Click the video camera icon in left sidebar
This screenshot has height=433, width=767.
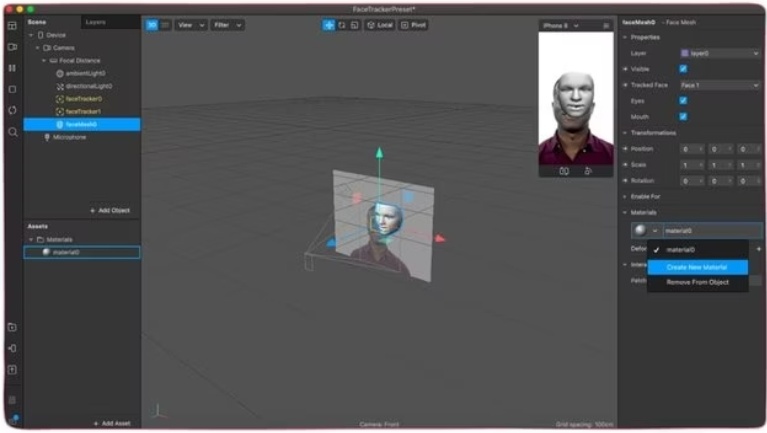pos(12,47)
